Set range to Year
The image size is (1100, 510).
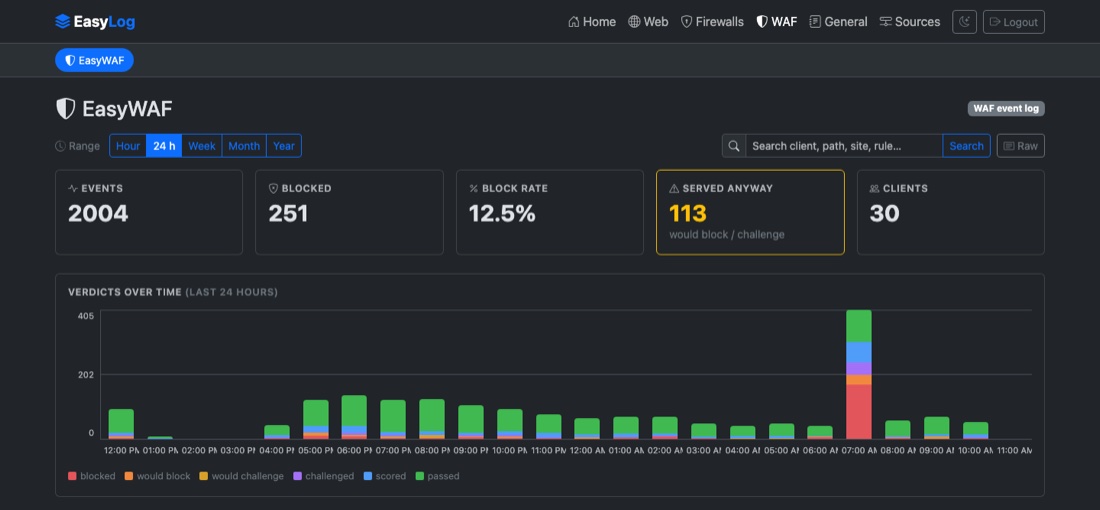284,146
